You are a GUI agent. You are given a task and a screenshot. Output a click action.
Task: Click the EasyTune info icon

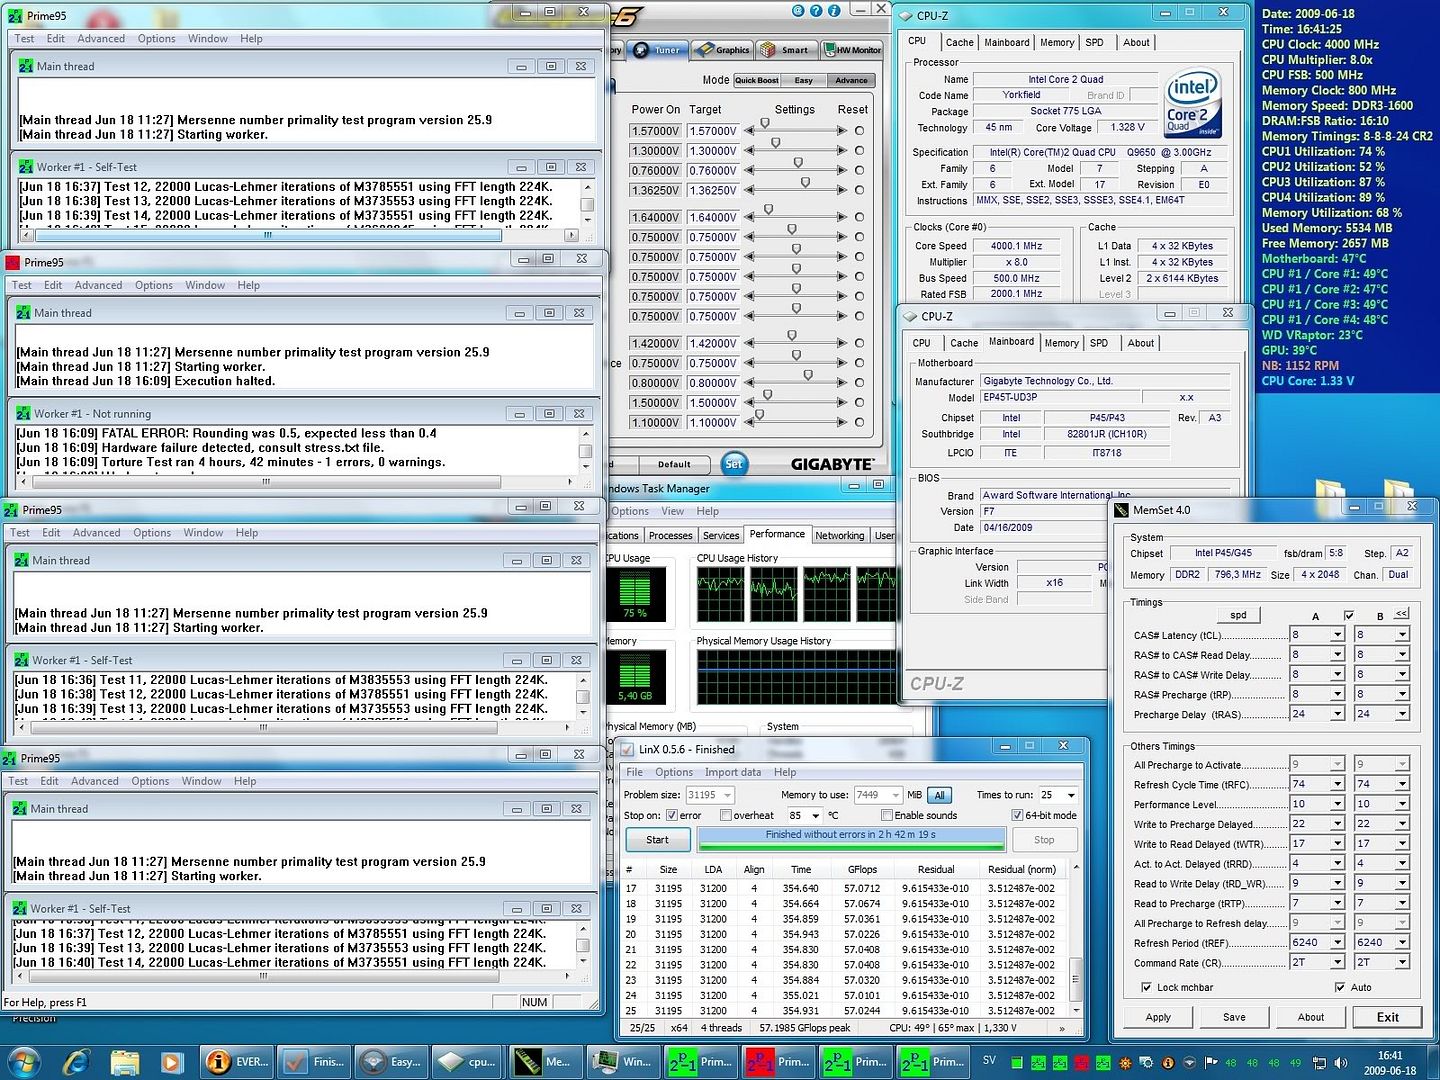click(834, 10)
